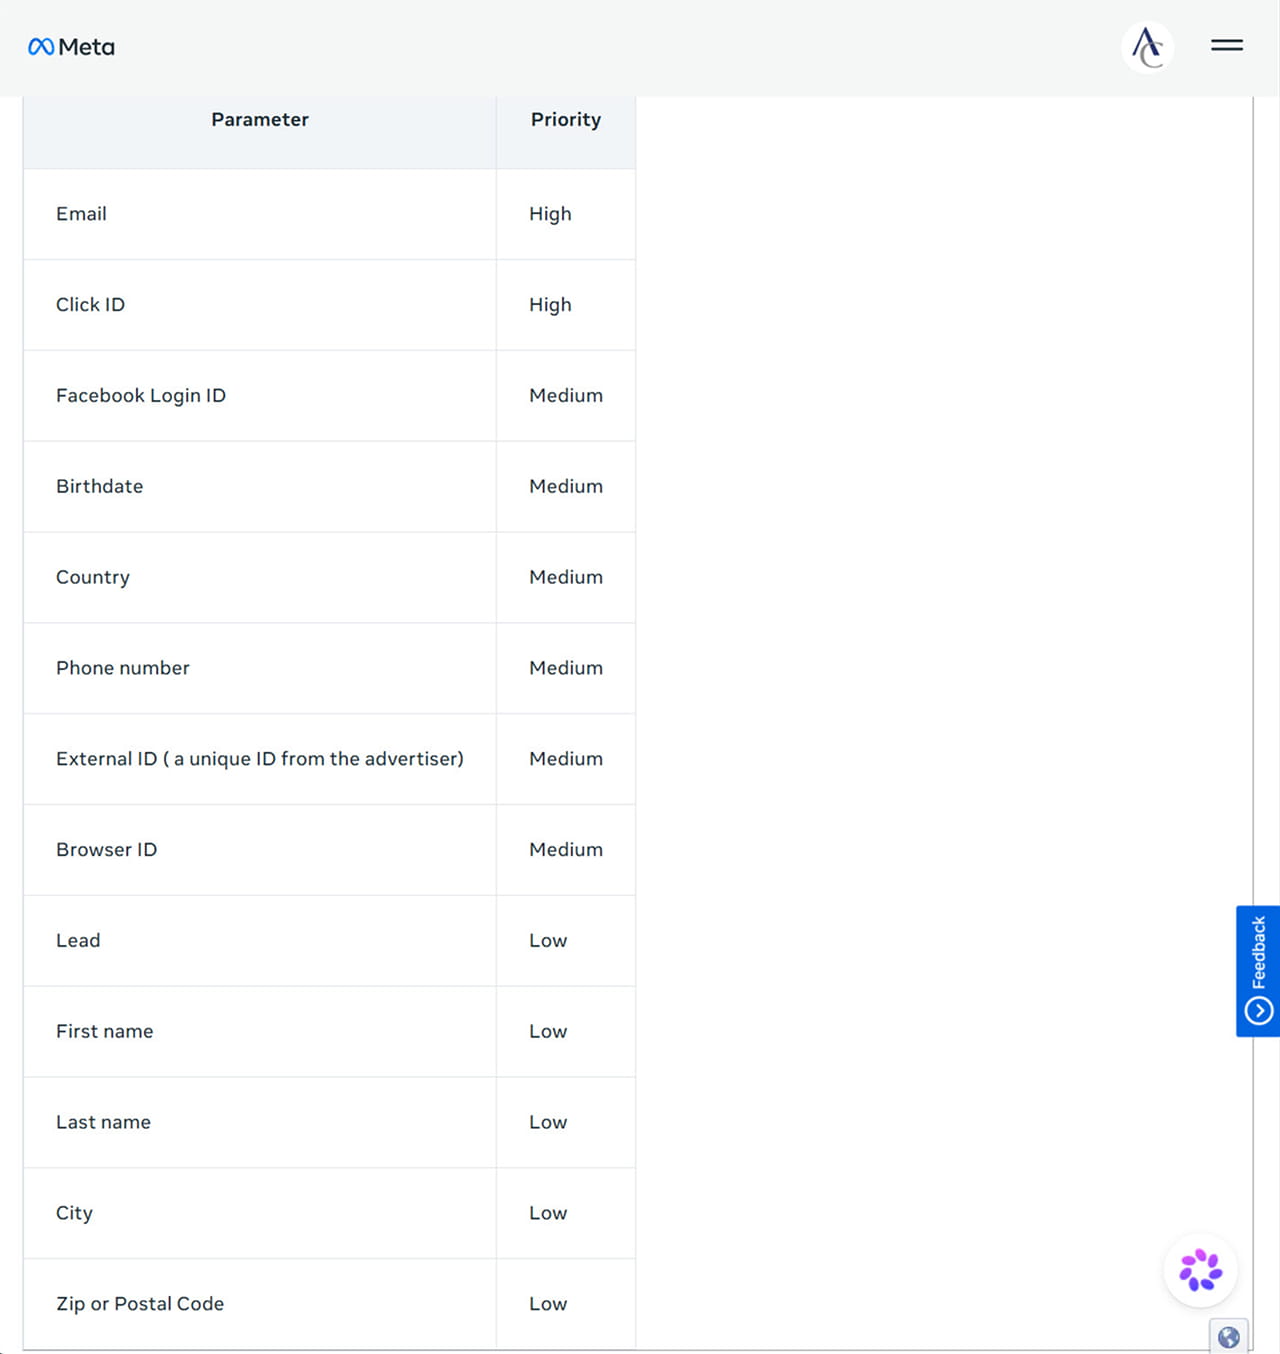Screen dimensions: 1280x1354
Task: Click the High priority for Email
Action: click(x=550, y=214)
